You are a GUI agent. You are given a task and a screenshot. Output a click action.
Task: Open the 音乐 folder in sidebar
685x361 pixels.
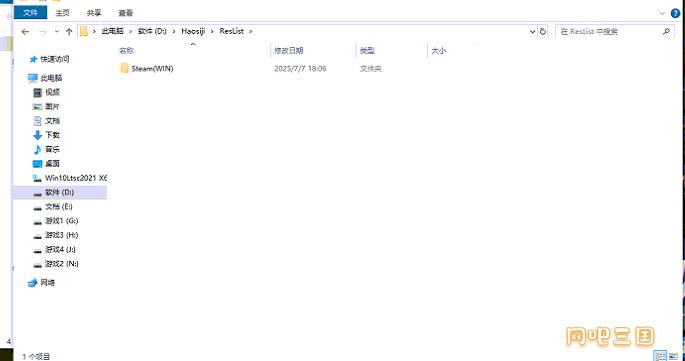pyautogui.click(x=52, y=149)
